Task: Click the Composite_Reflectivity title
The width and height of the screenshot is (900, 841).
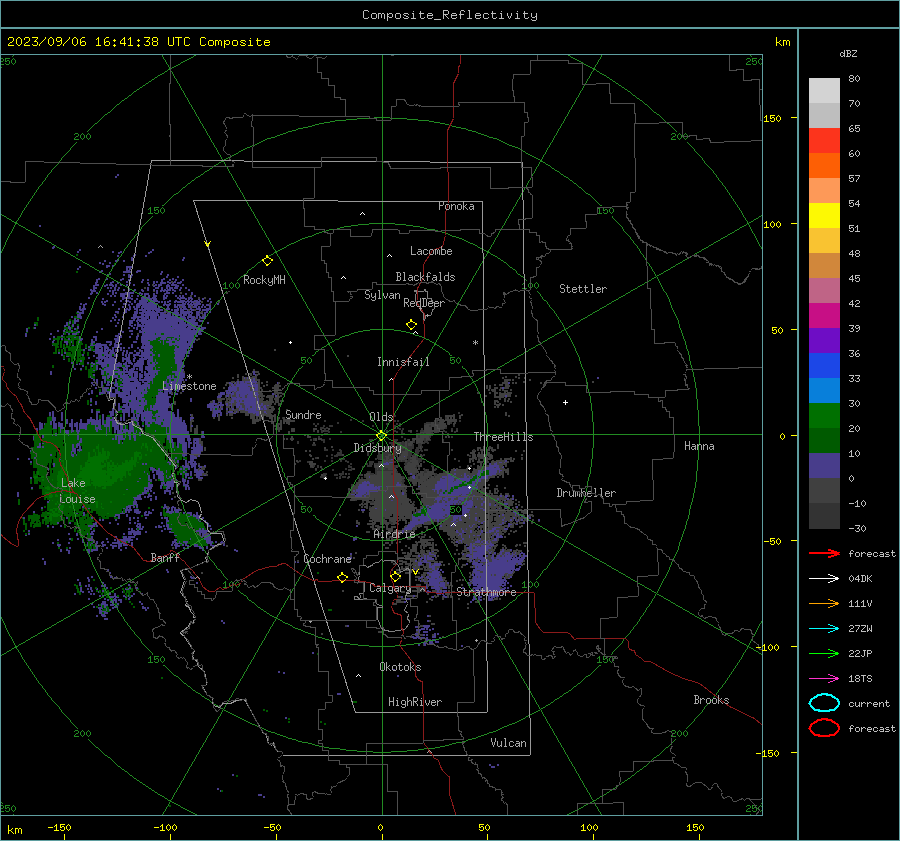Action: point(450,15)
